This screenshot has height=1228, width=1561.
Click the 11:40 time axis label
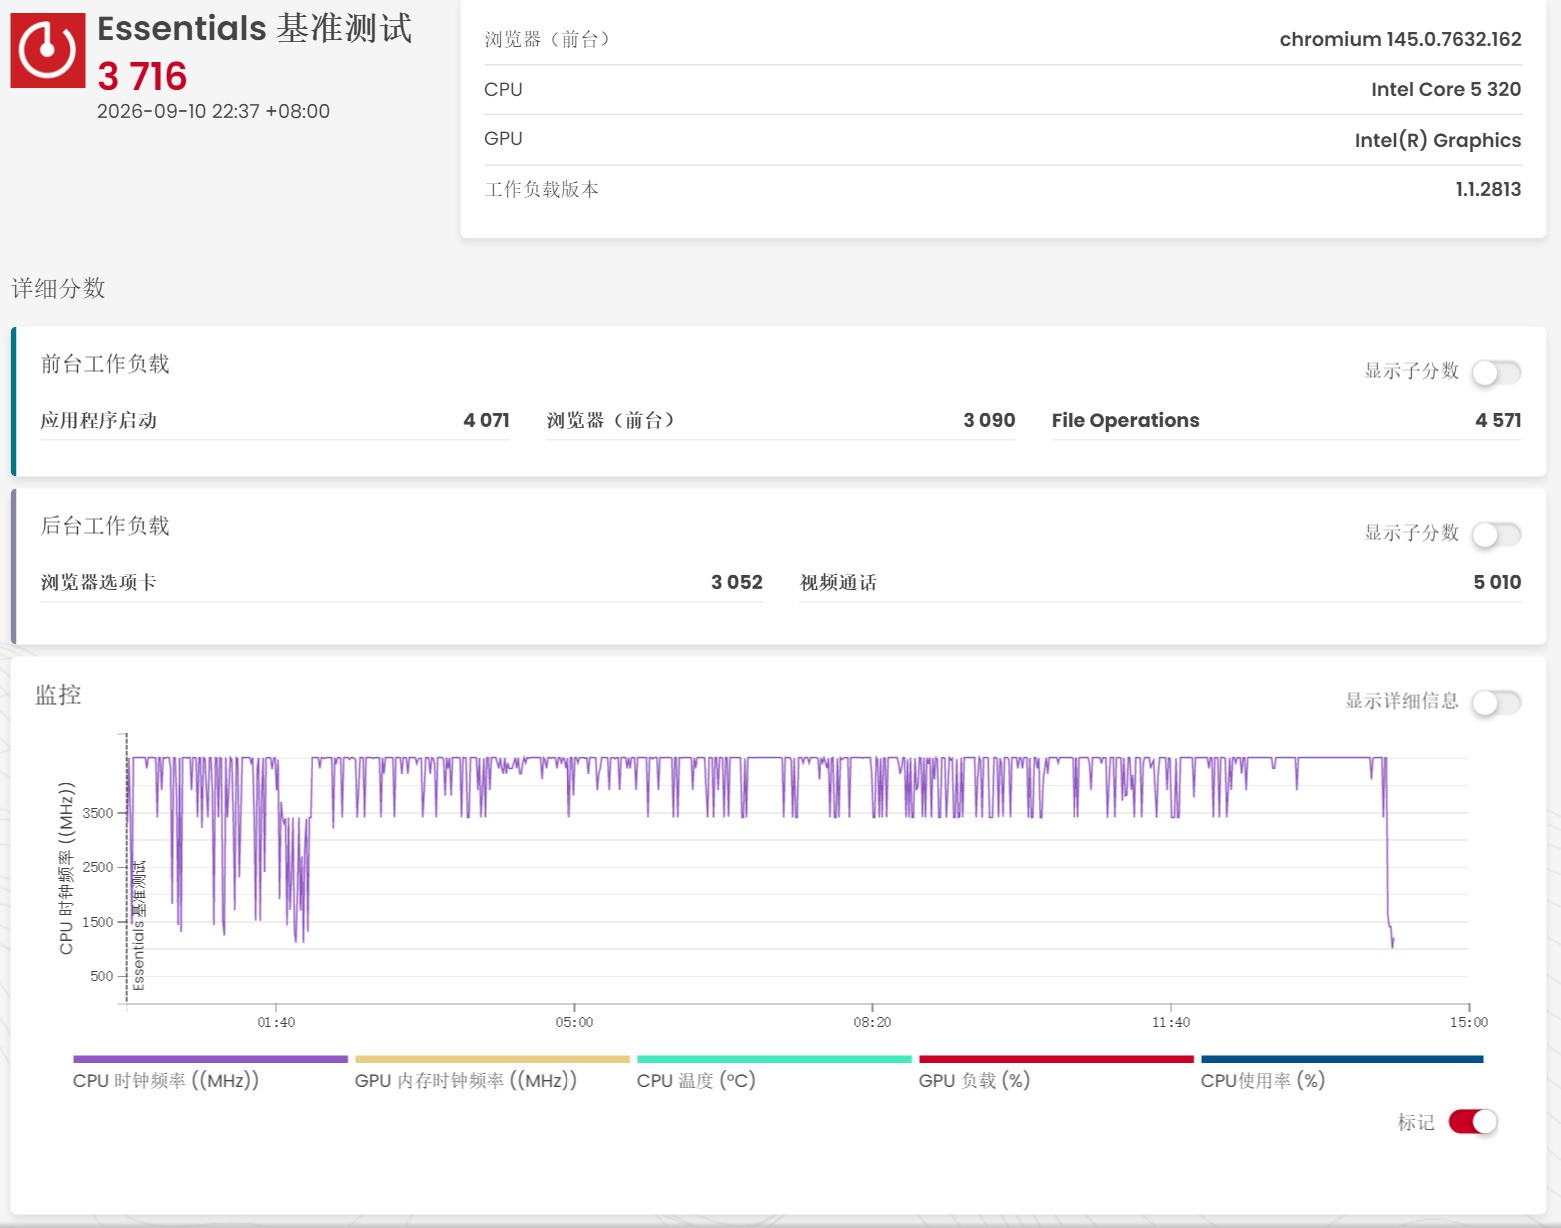[x=1171, y=1022]
